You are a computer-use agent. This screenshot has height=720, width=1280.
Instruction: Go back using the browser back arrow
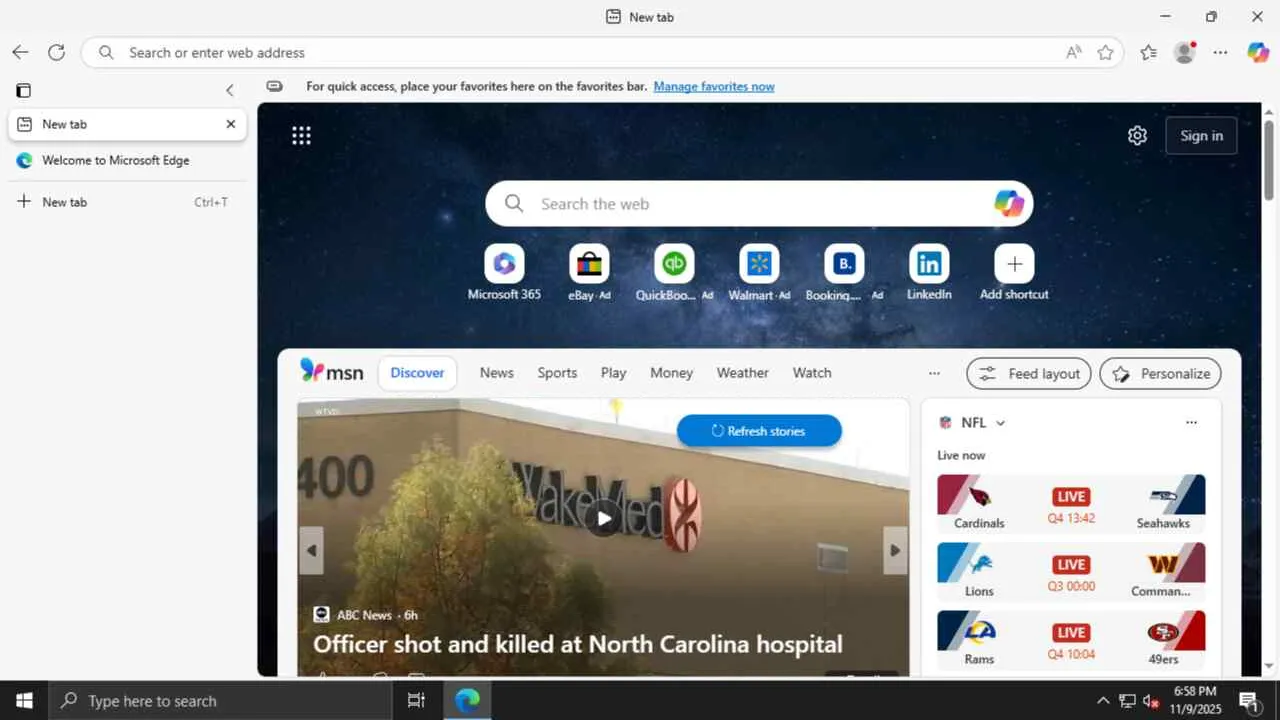(20, 52)
